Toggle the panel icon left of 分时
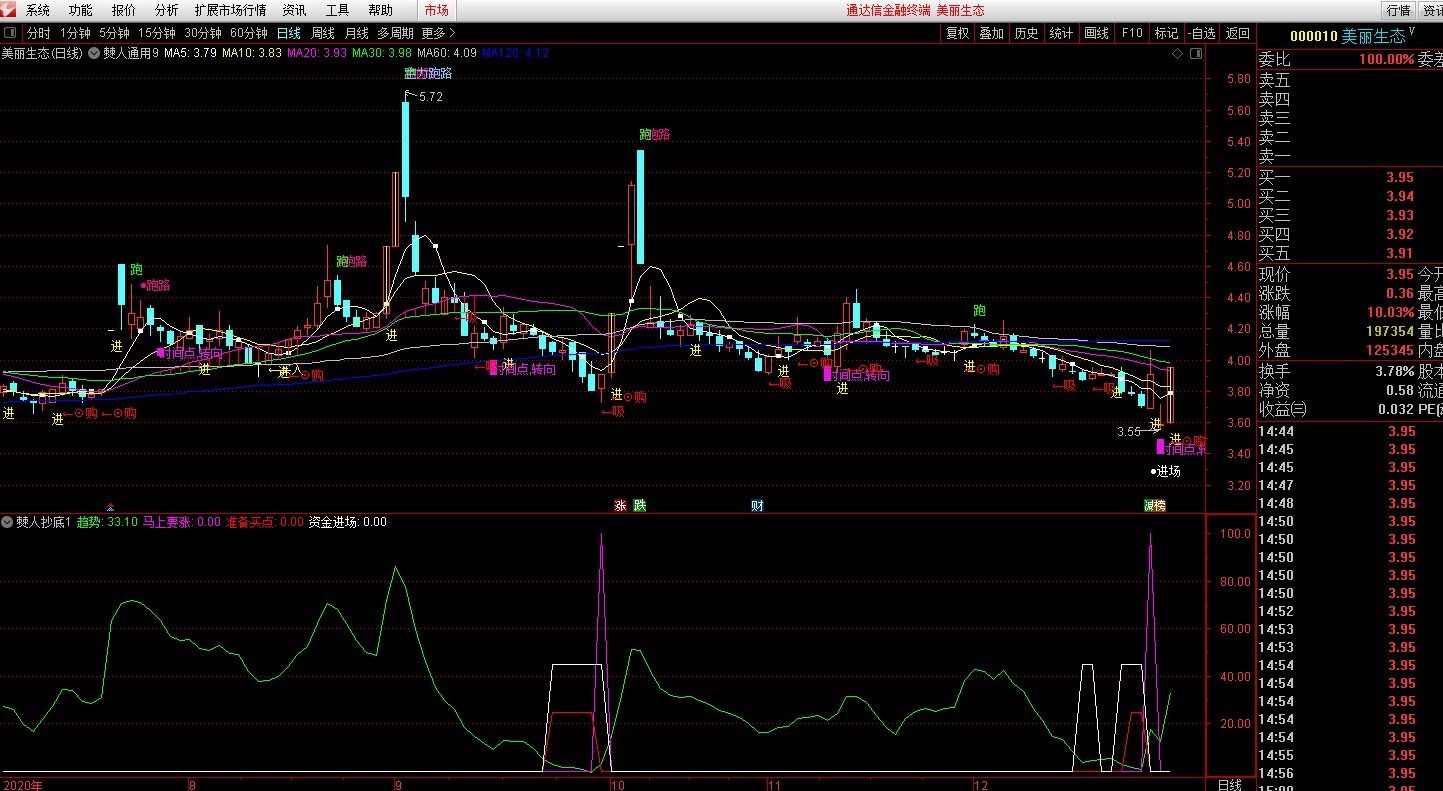The width and height of the screenshot is (1443, 791). pos(9,33)
